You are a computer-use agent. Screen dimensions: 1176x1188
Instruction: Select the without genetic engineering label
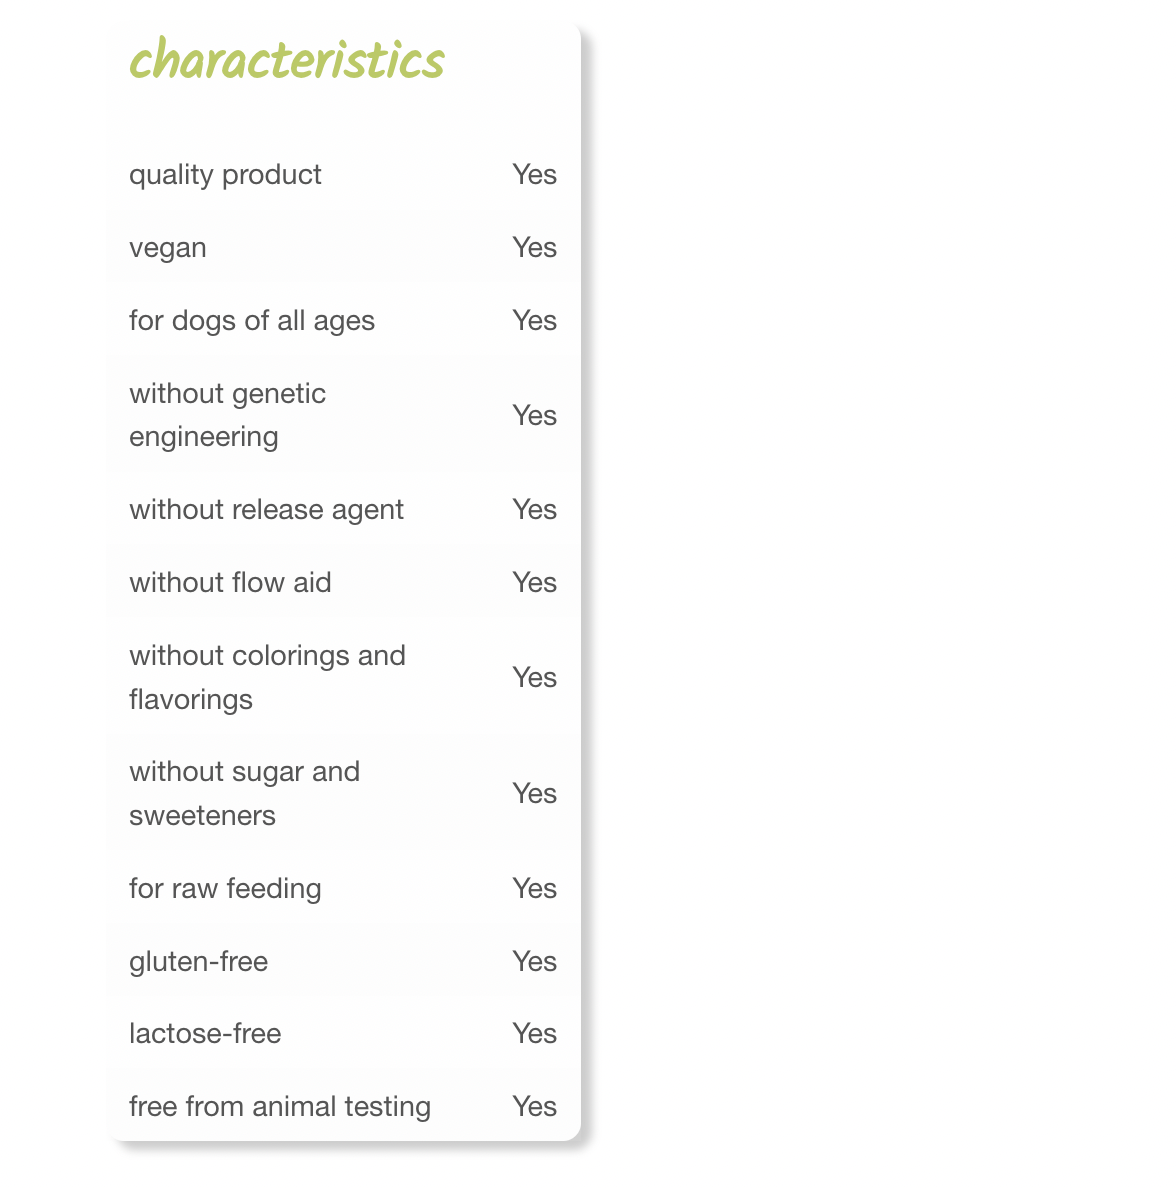228,415
